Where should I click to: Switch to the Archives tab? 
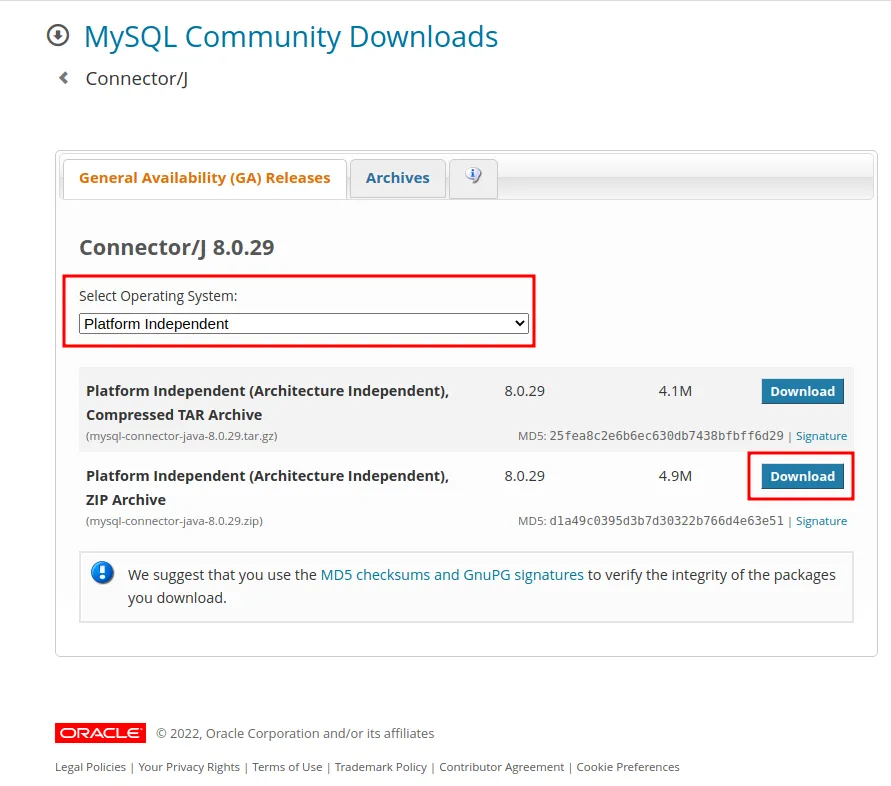tap(397, 178)
